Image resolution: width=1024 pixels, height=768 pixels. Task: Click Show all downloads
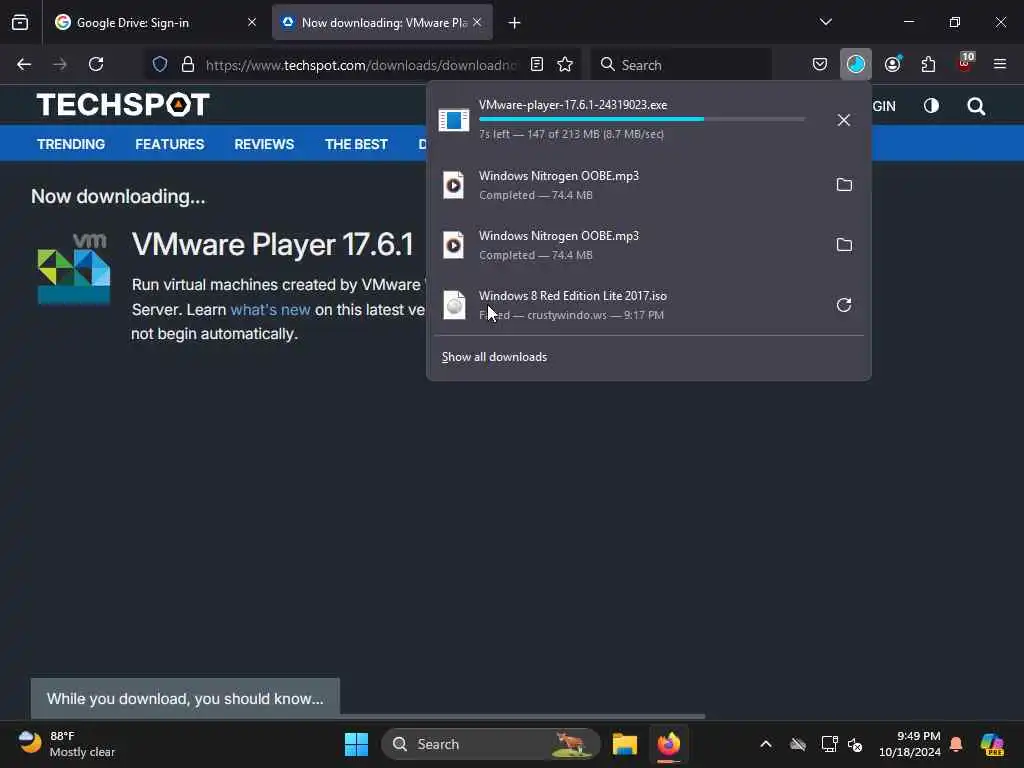click(x=494, y=357)
